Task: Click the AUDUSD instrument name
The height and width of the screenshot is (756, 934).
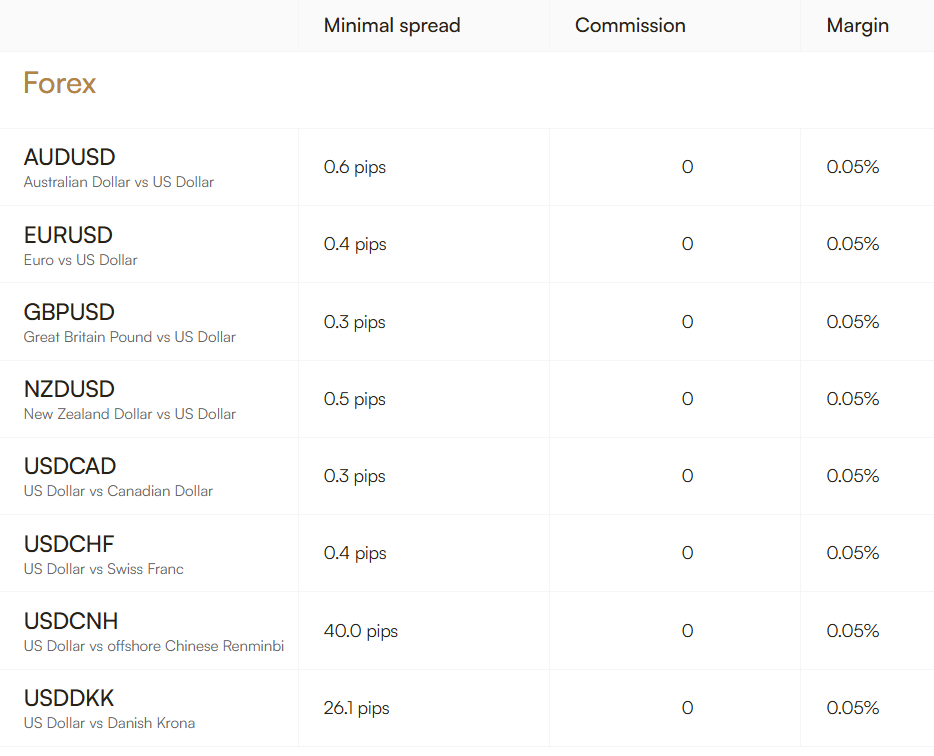Action: 70,158
